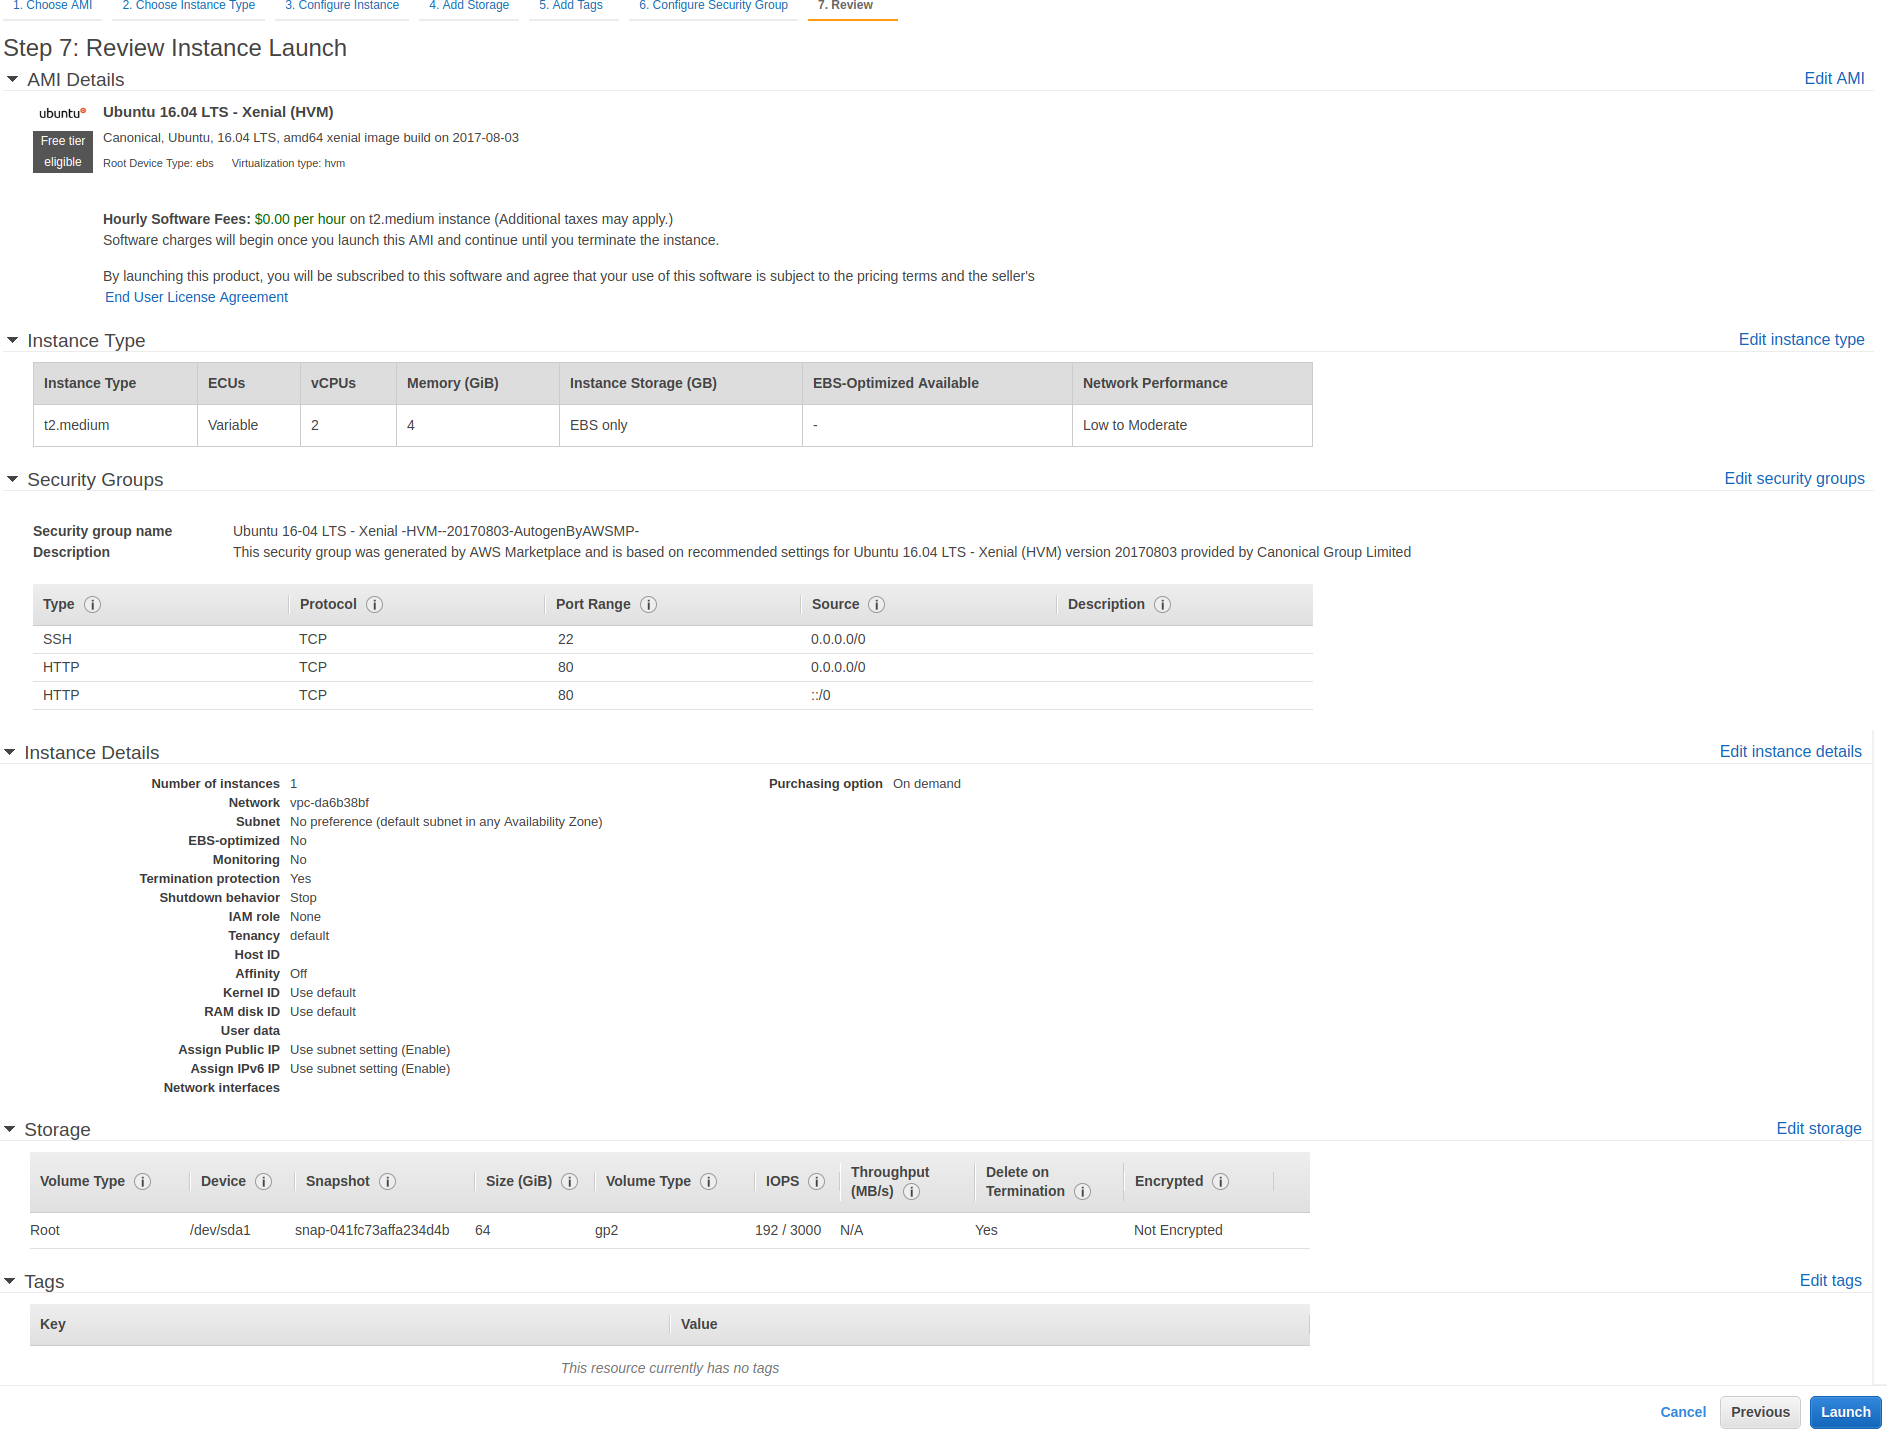This screenshot has width=1887, height=1429.
Task: Click the SSH rule row type
Action: point(57,640)
